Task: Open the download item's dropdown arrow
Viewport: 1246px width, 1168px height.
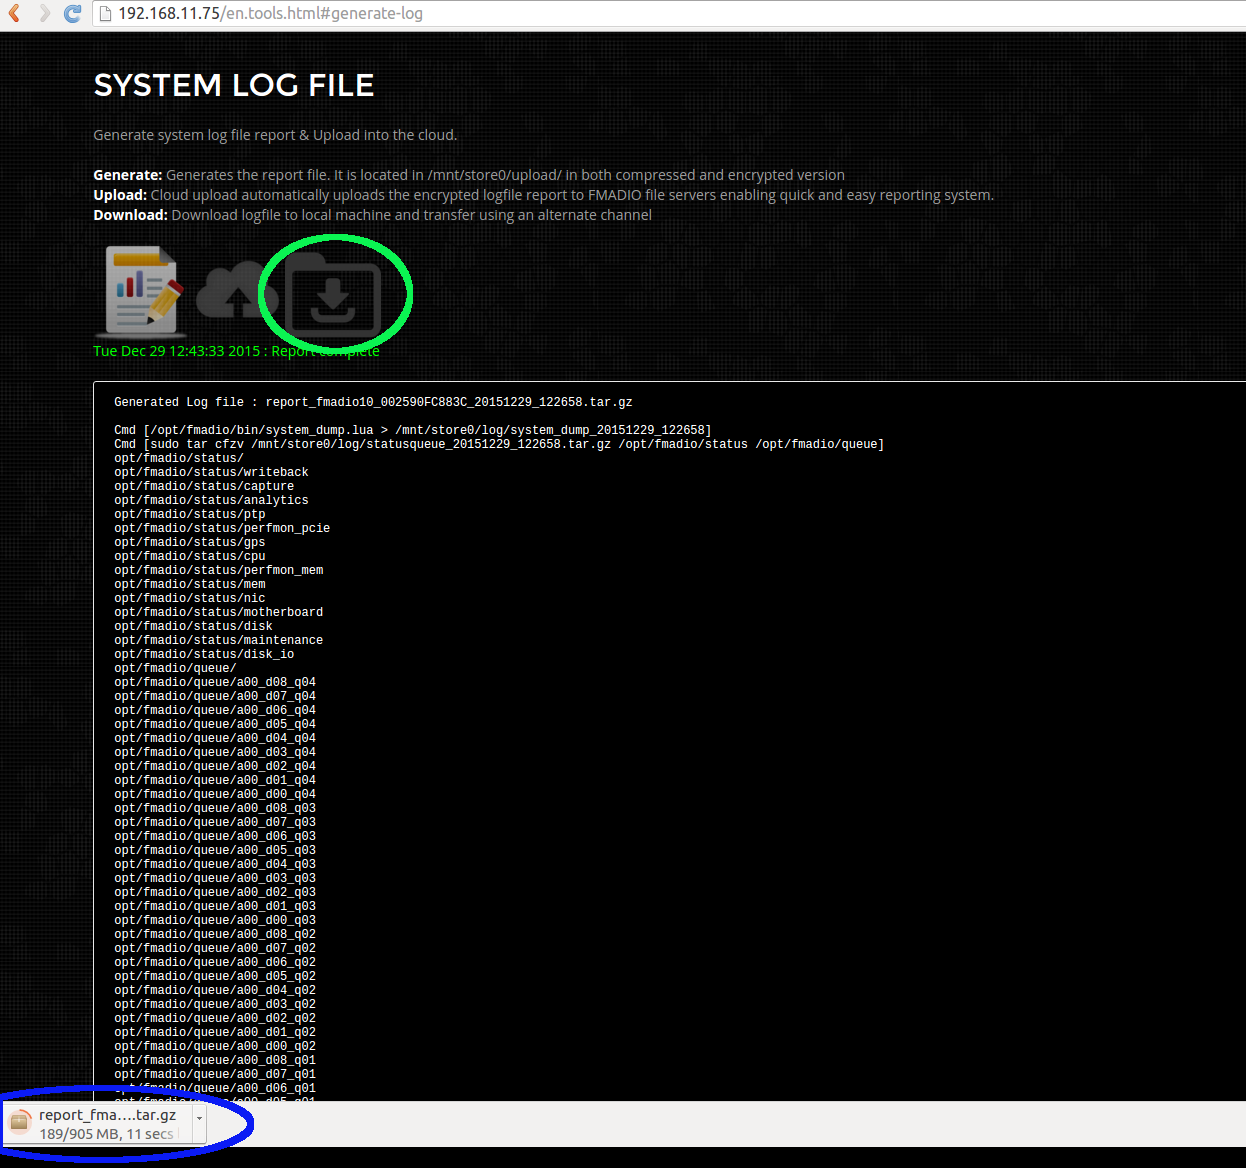Action: point(198,1120)
